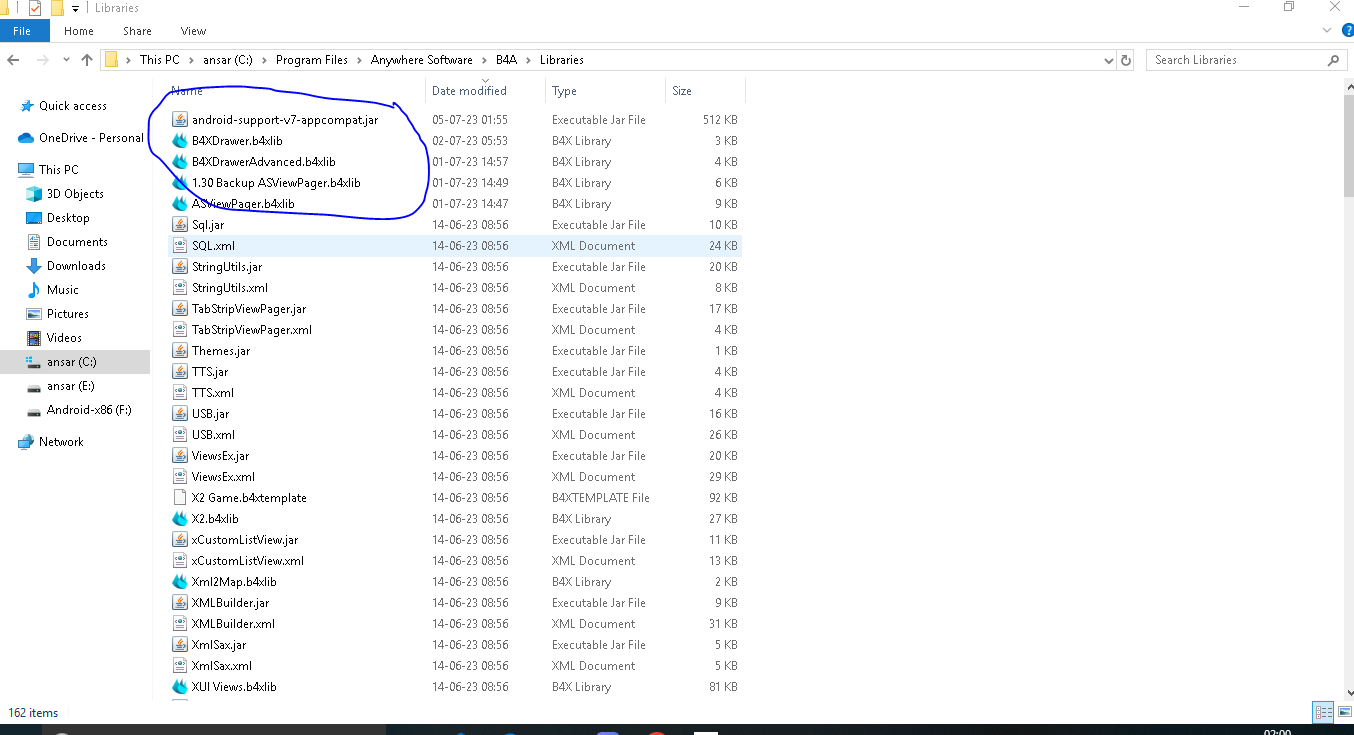Sort by the Type column header

click(x=605, y=91)
